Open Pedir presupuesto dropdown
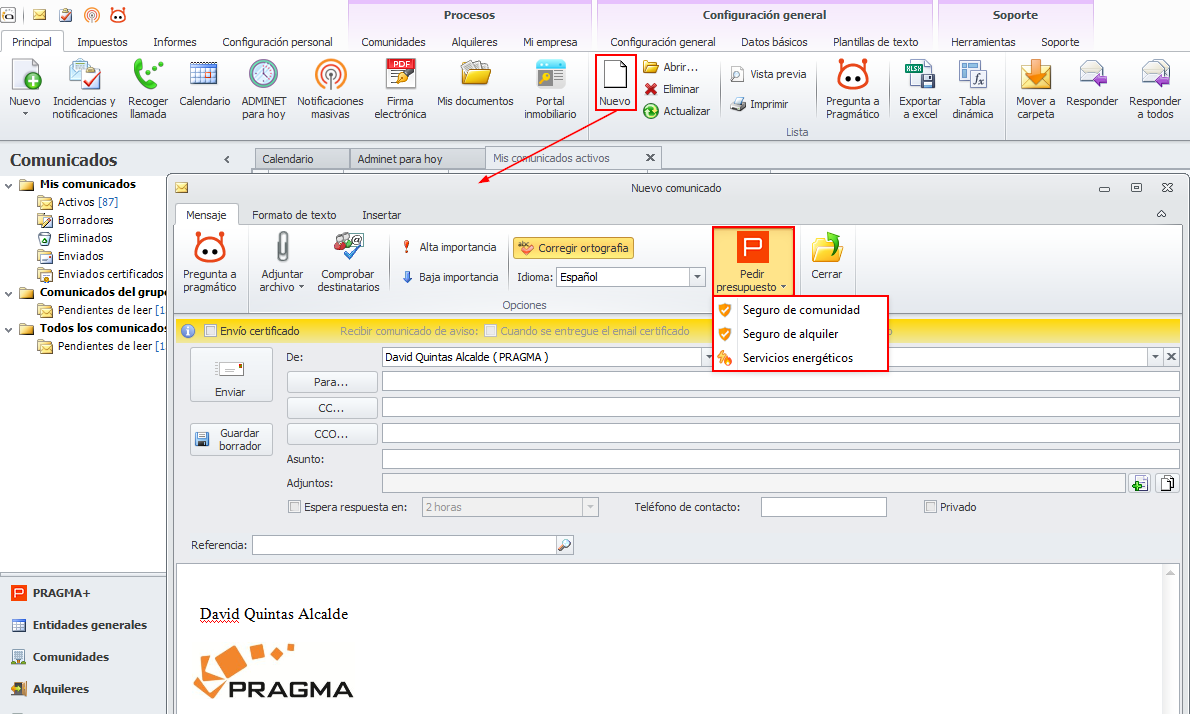1190x714 pixels. pyautogui.click(x=783, y=288)
